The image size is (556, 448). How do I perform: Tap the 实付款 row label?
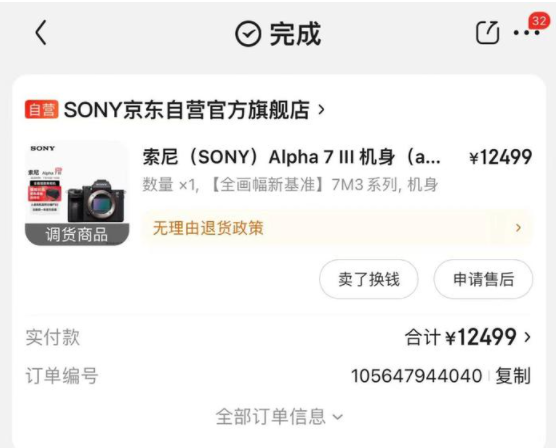click(x=53, y=337)
